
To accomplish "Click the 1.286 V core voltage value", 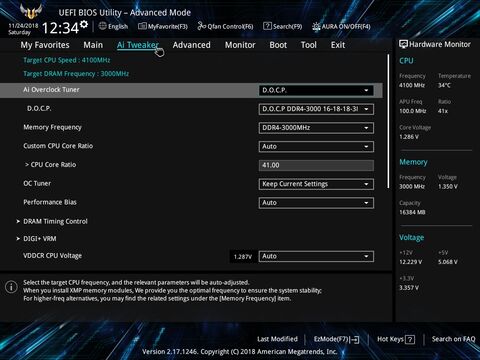I will [409, 137].
